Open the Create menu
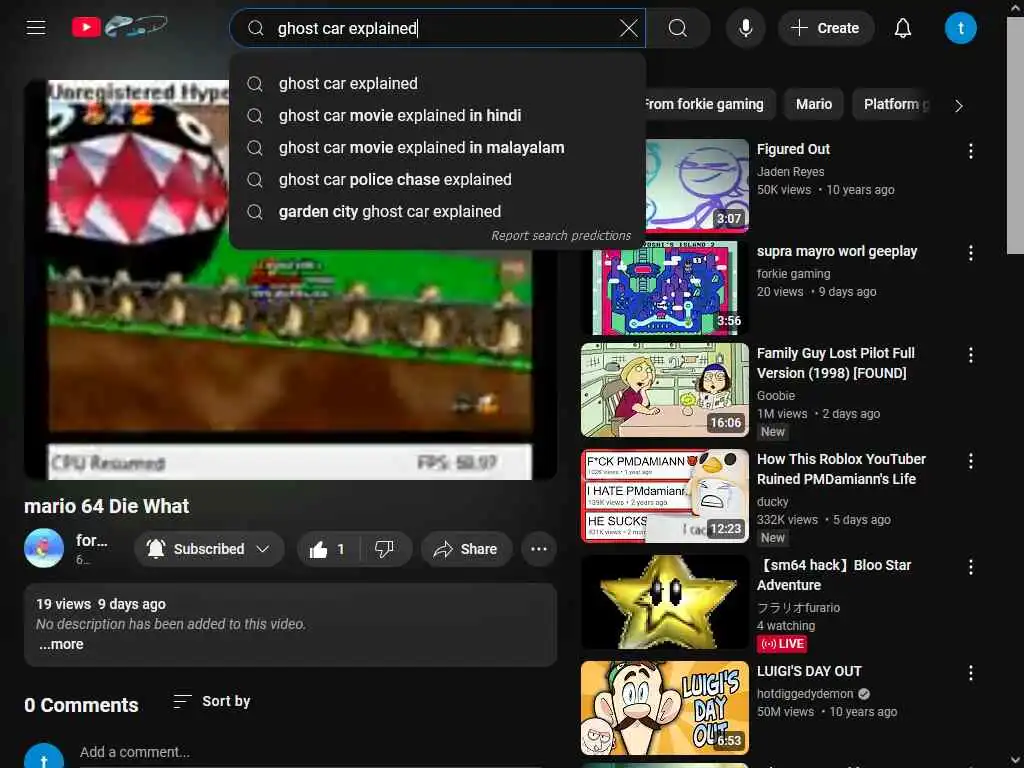Viewport: 1024px width, 768px height. pos(825,28)
